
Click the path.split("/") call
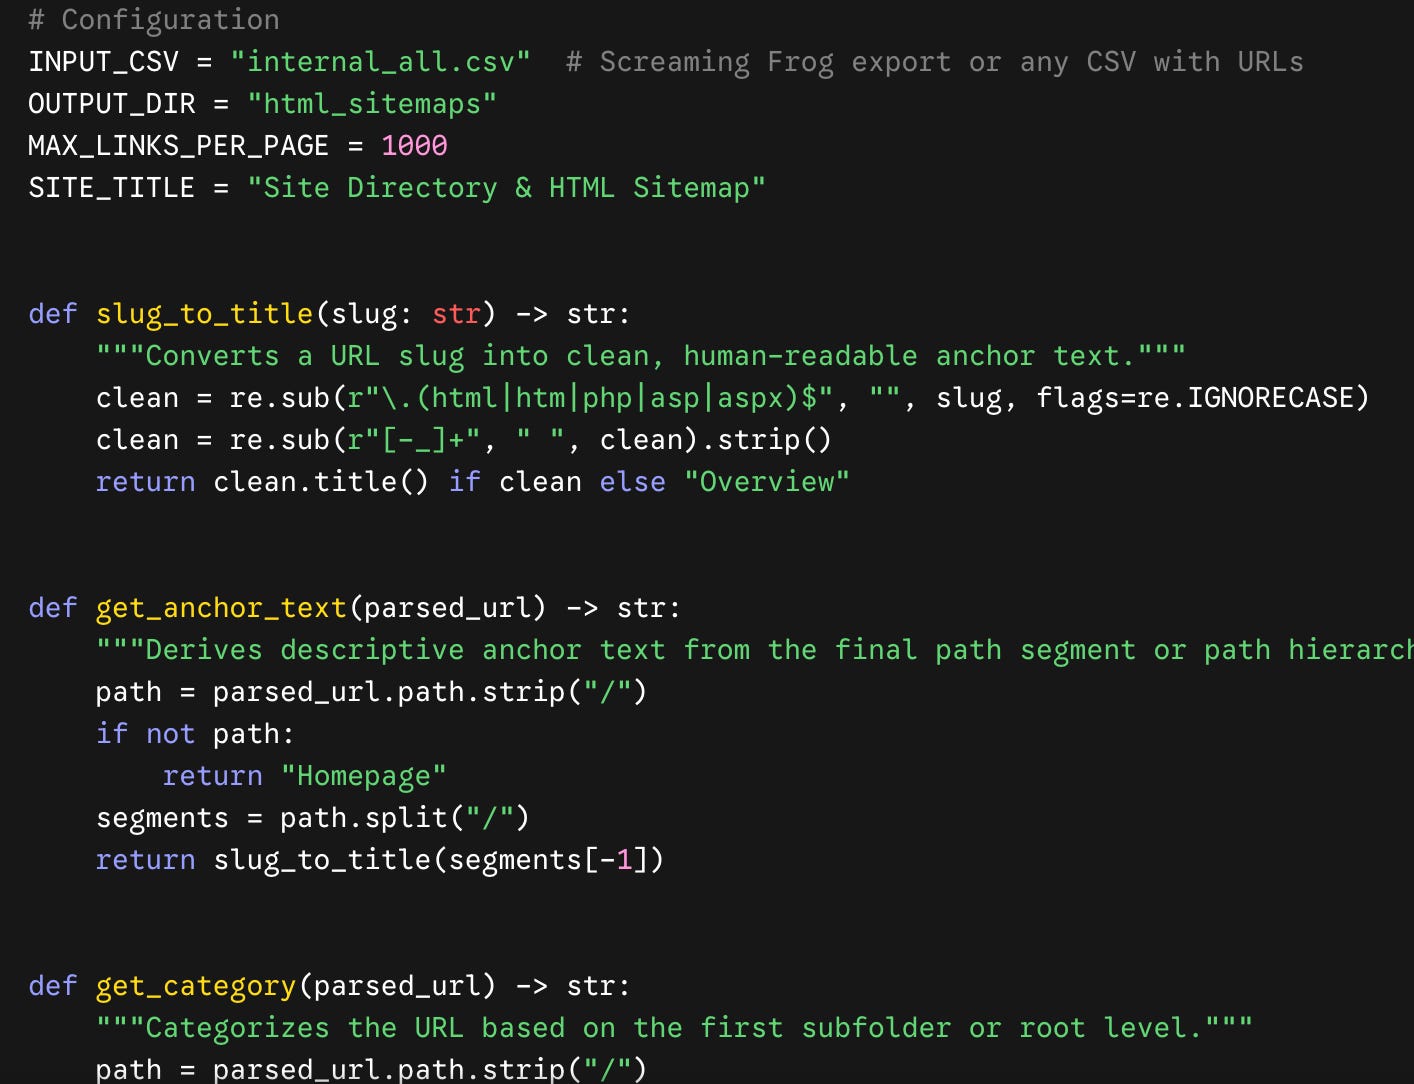pos(405,818)
